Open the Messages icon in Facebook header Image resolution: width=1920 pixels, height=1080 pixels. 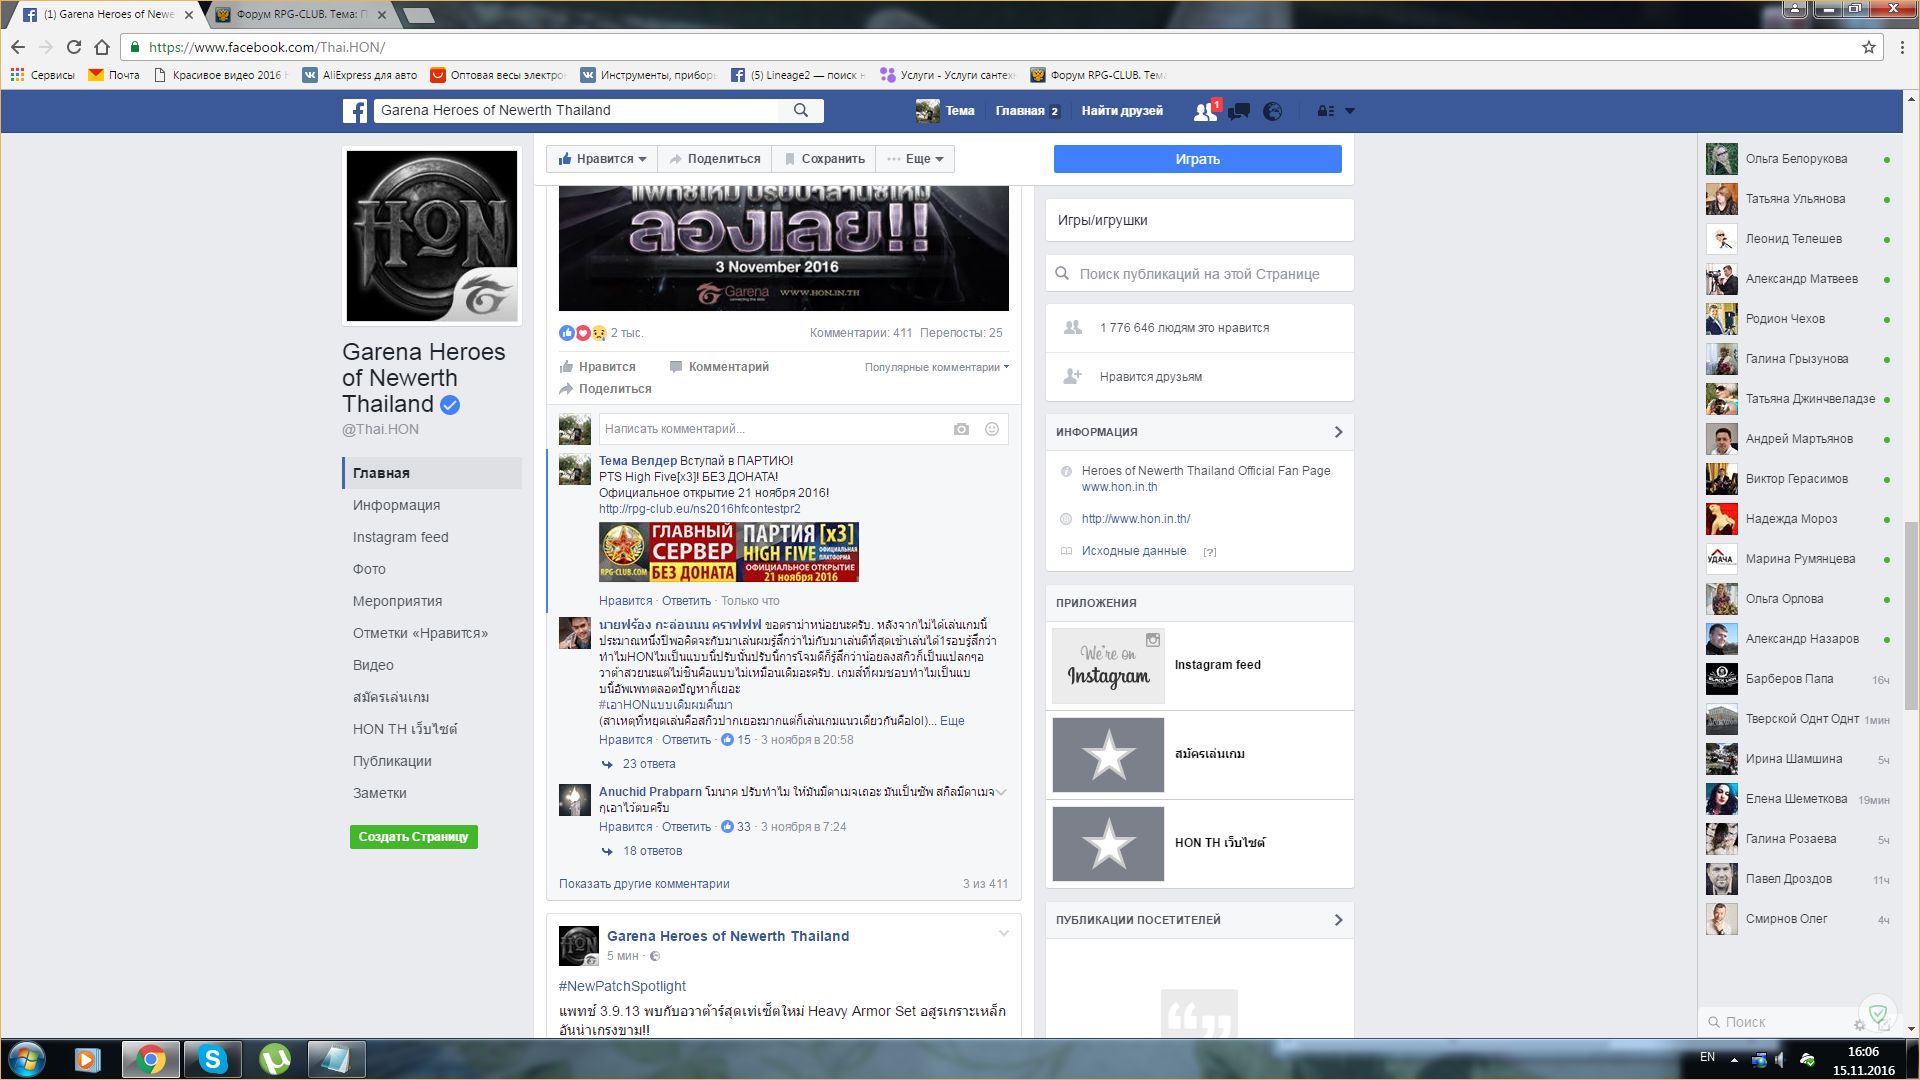click(x=1239, y=111)
